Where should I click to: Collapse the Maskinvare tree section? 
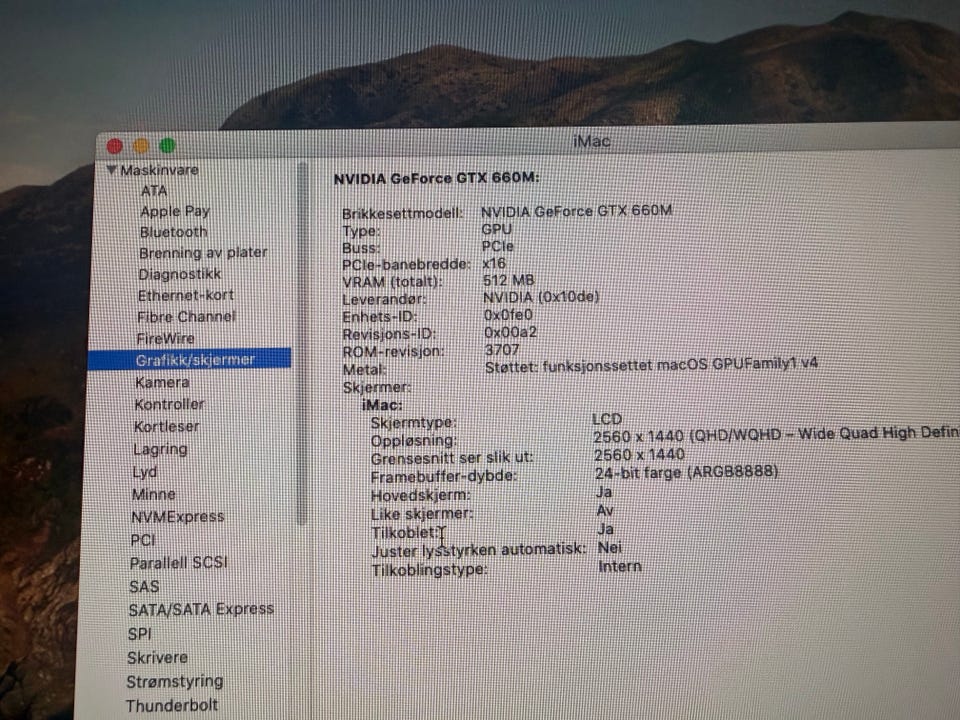click(111, 170)
